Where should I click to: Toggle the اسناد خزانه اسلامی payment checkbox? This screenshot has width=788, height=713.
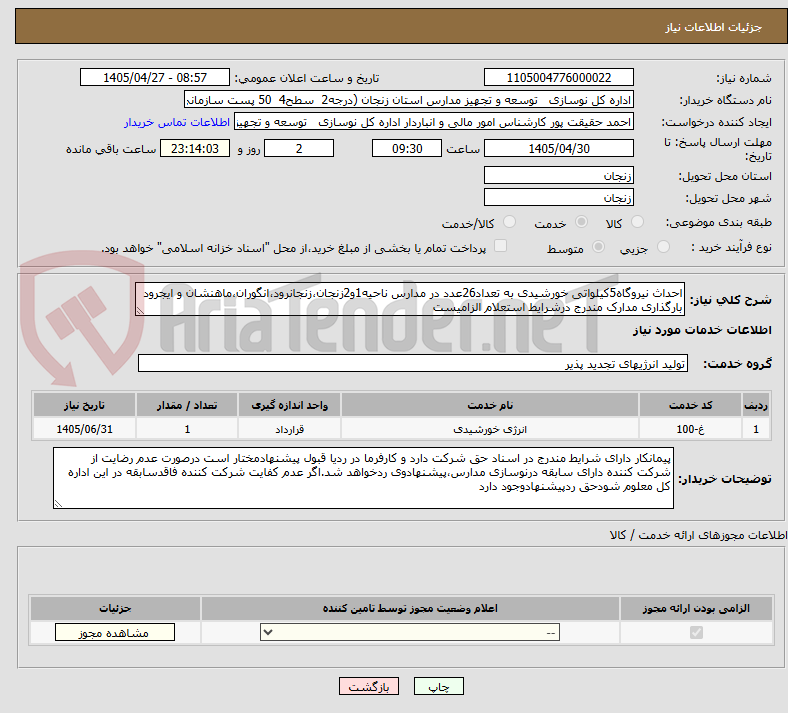click(x=501, y=246)
